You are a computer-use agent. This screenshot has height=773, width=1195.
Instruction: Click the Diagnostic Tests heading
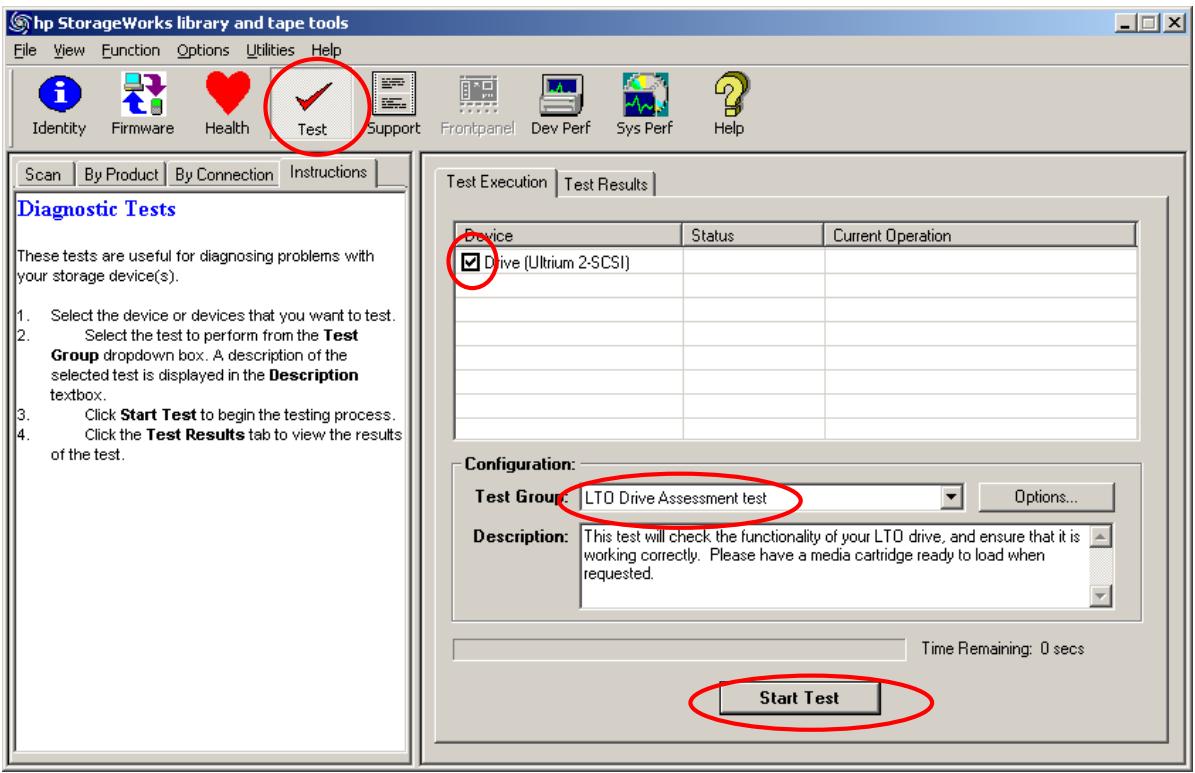97,209
